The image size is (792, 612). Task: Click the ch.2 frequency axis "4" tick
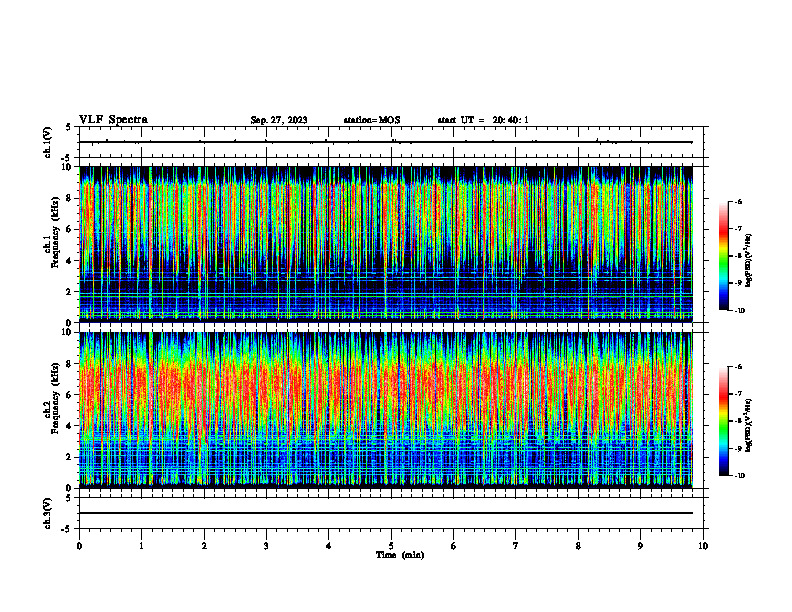pos(70,426)
